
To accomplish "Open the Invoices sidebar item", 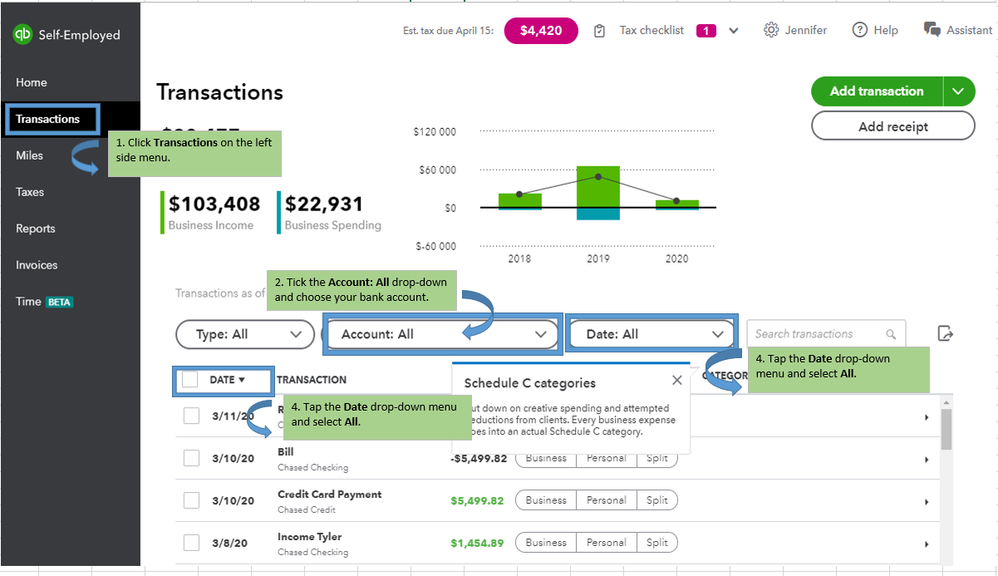I will (37, 265).
